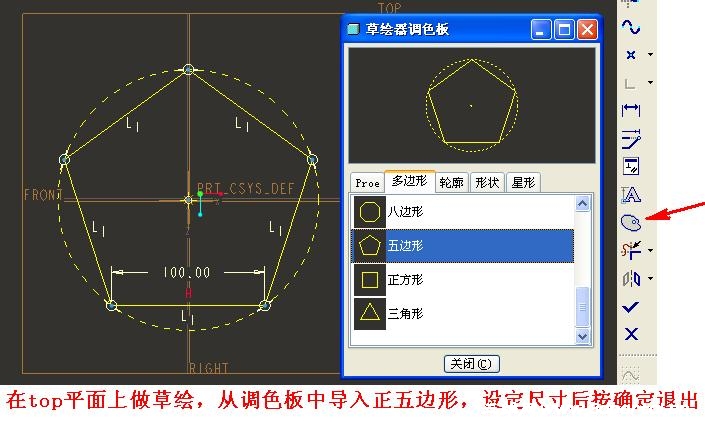Click the PRT_CSYS_DEF coordinate system label
The width and height of the screenshot is (705, 422).
tap(245, 188)
